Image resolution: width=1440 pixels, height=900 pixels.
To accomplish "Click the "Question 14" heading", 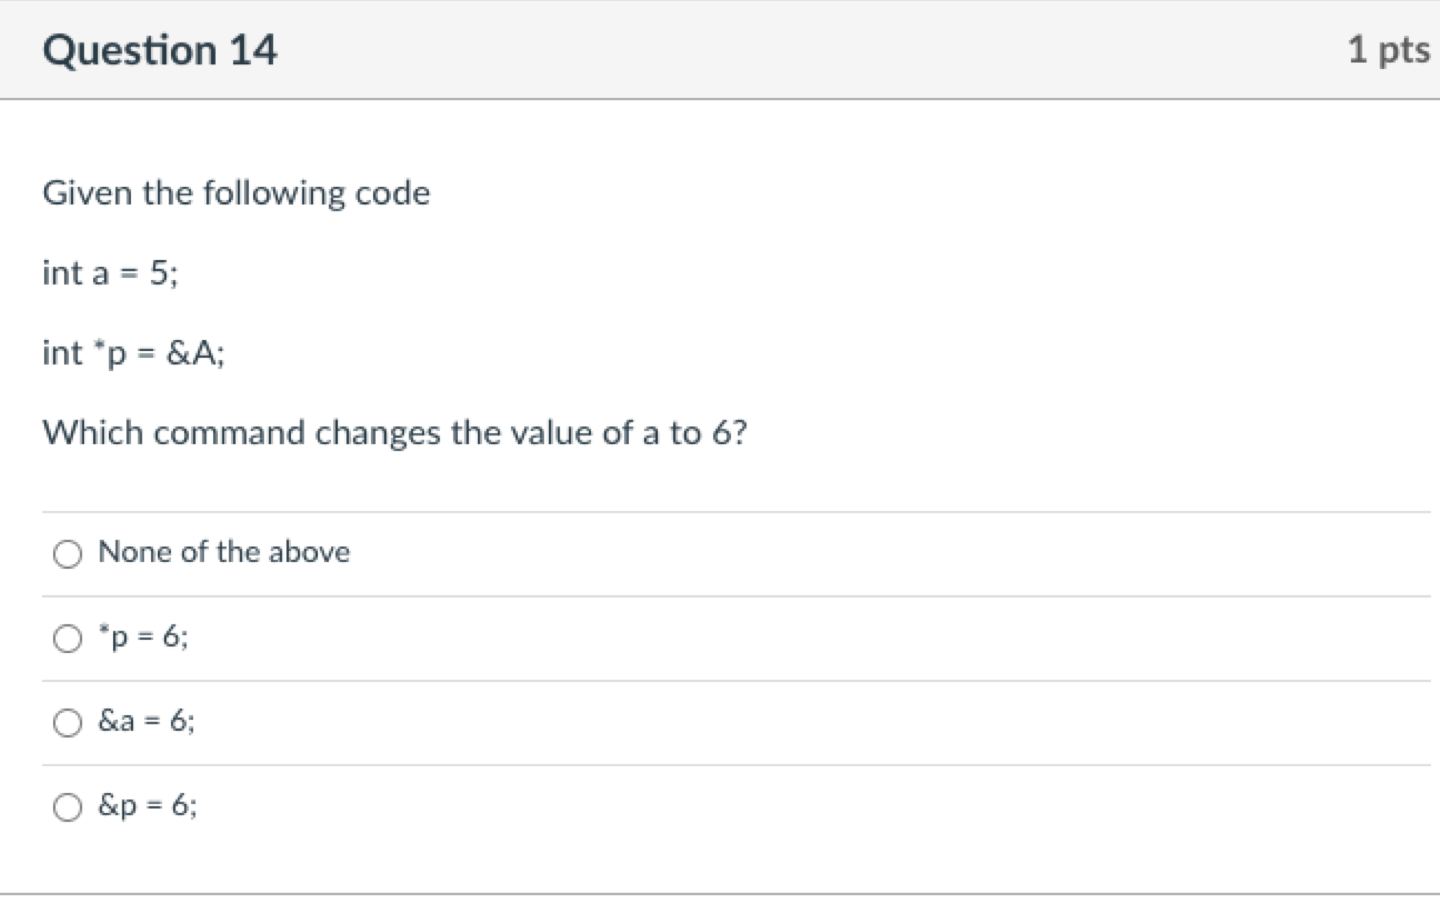I will pyautogui.click(x=160, y=50).
